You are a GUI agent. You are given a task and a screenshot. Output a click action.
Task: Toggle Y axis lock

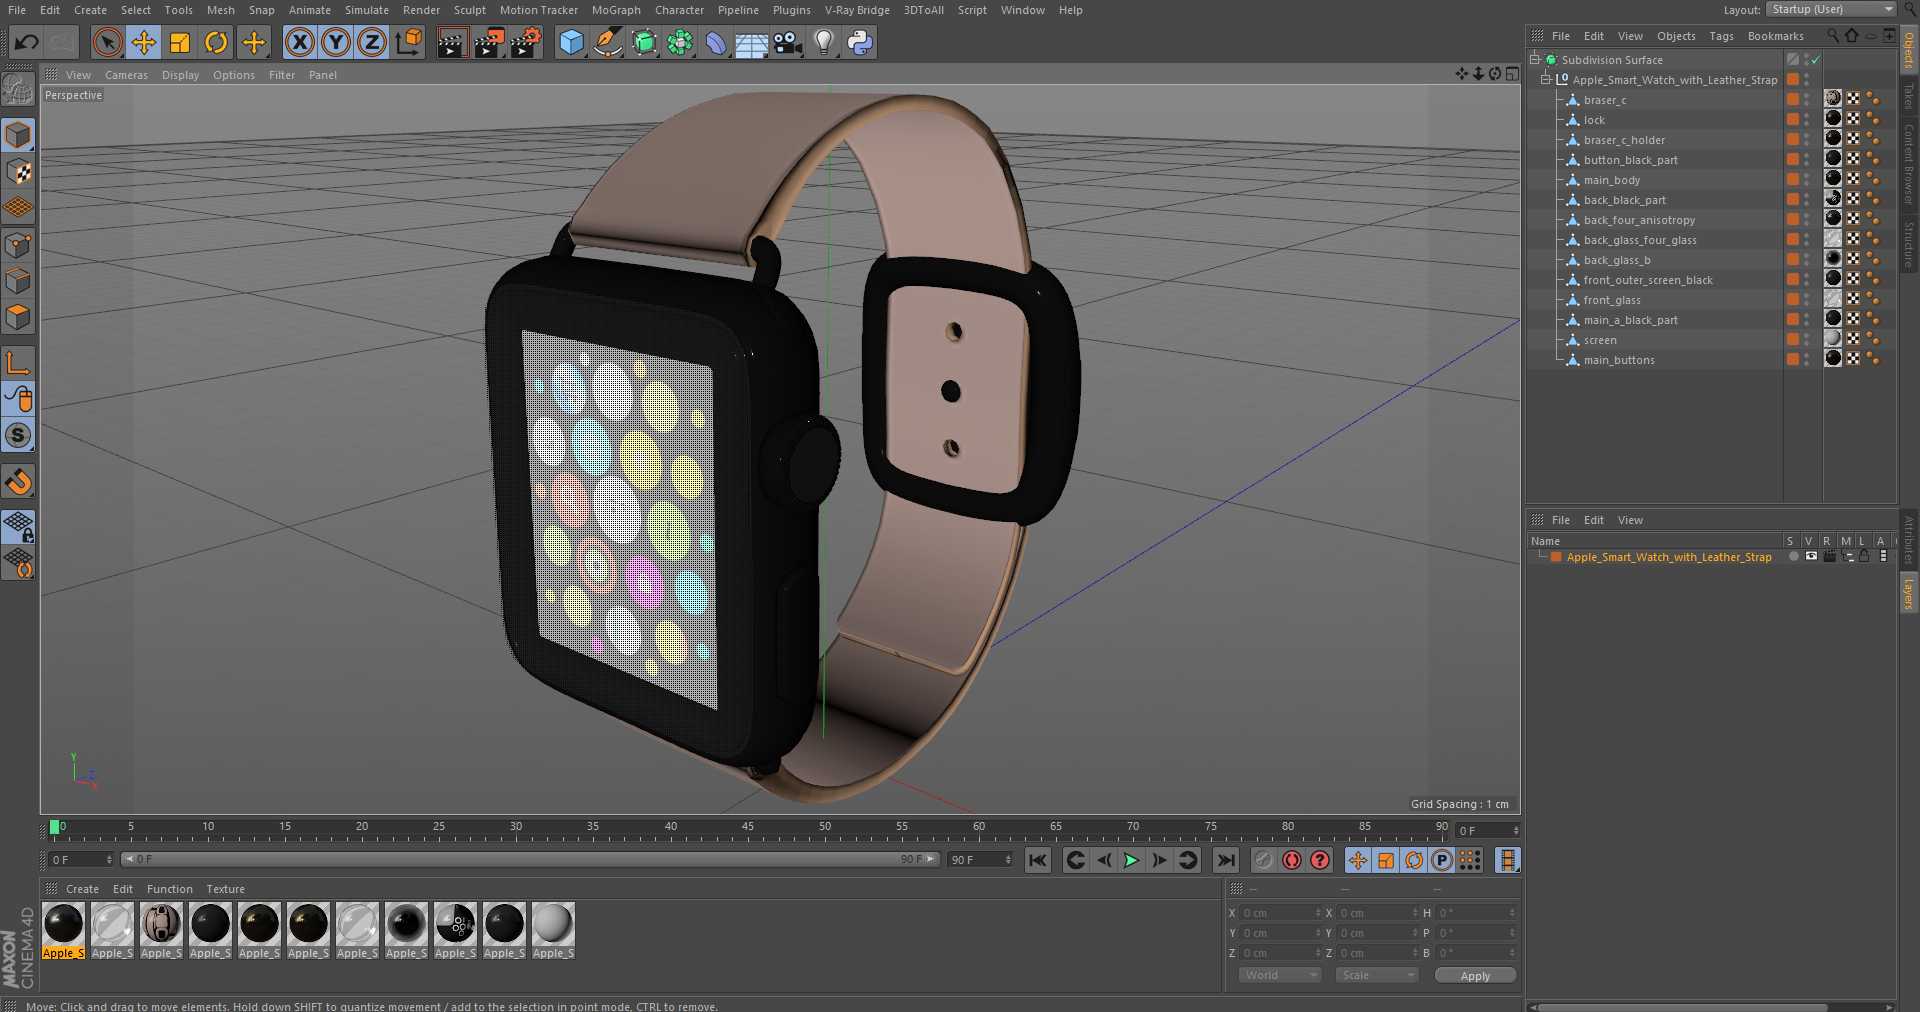click(336, 42)
